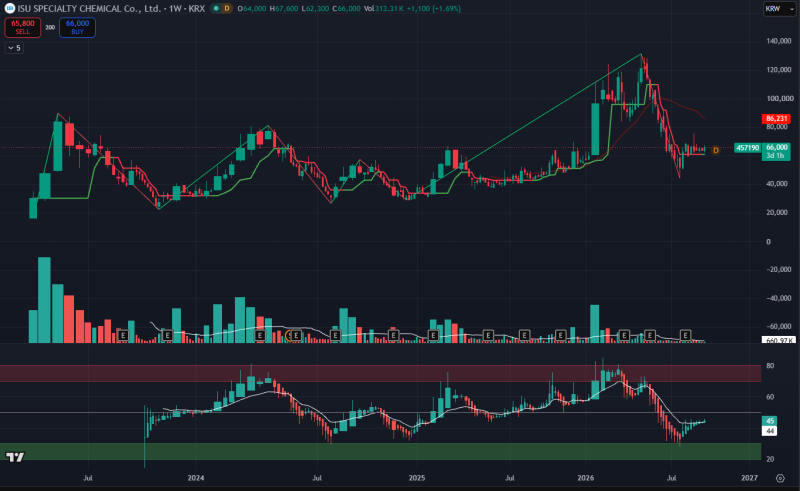Viewport: 800px width, 491px height.
Task: Click the H67,600 high value
Action: (284, 9)
